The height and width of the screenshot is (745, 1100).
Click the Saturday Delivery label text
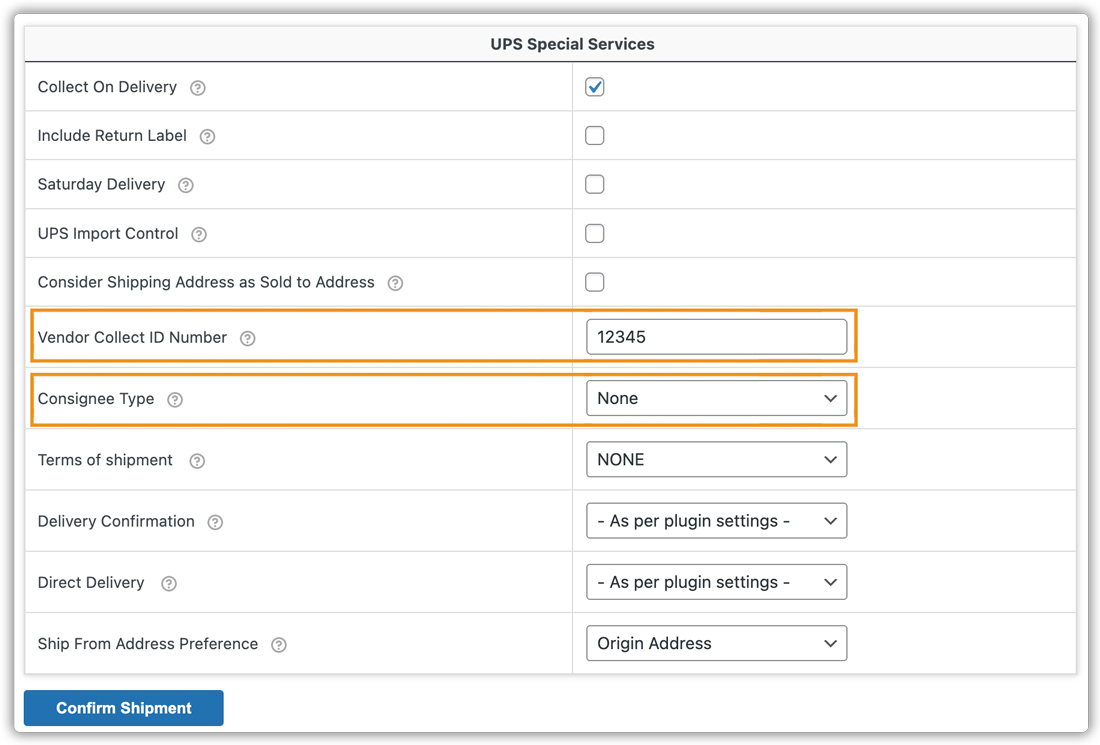click(x=102, y=184)
